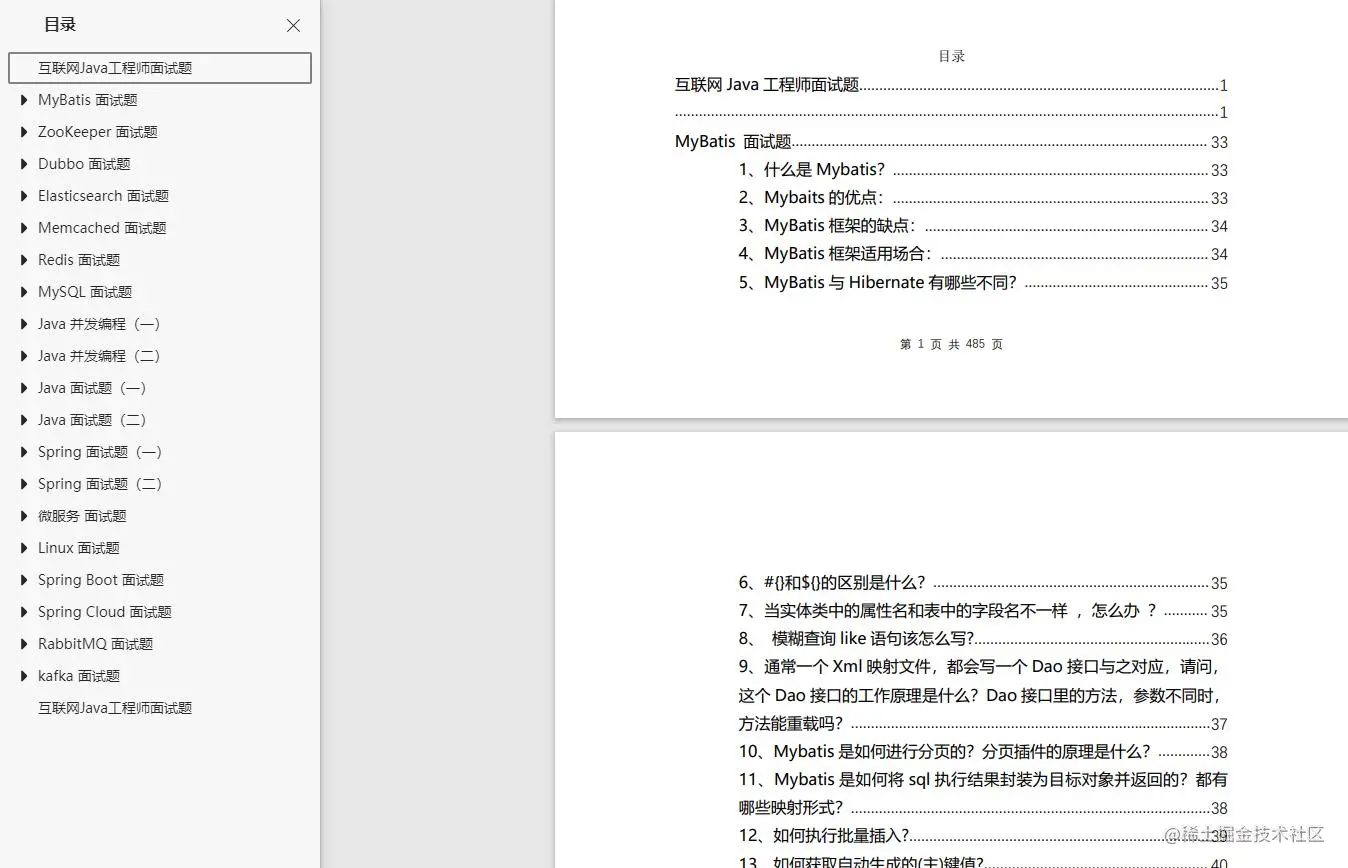Close the 目录 sidebar panel
The width and height of the screenshot is (1348, 868).
(293, 26)
